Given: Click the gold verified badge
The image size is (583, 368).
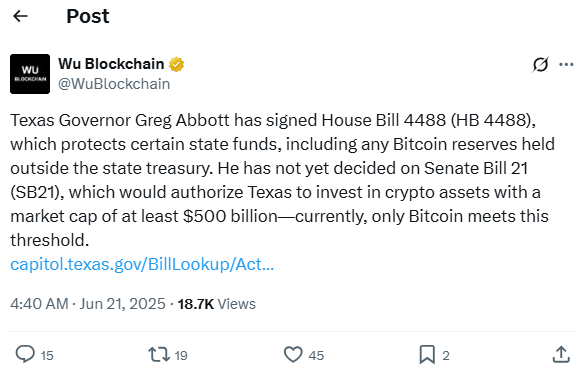Looking at the screenshot, I should coord(177,64).
